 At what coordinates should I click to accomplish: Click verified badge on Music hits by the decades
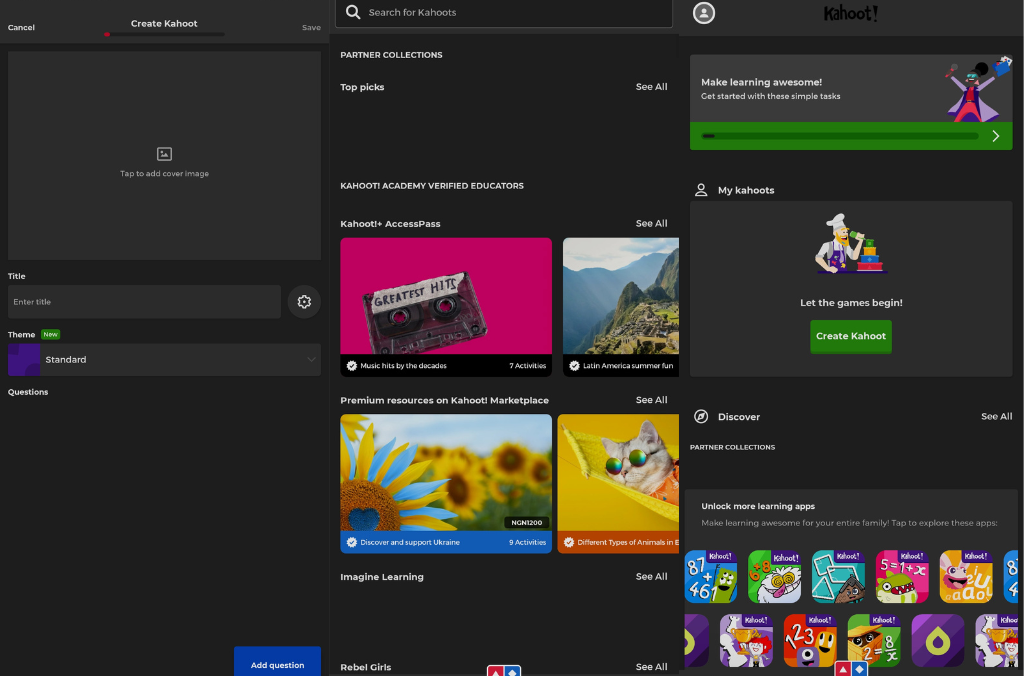(x=351, y=366)
